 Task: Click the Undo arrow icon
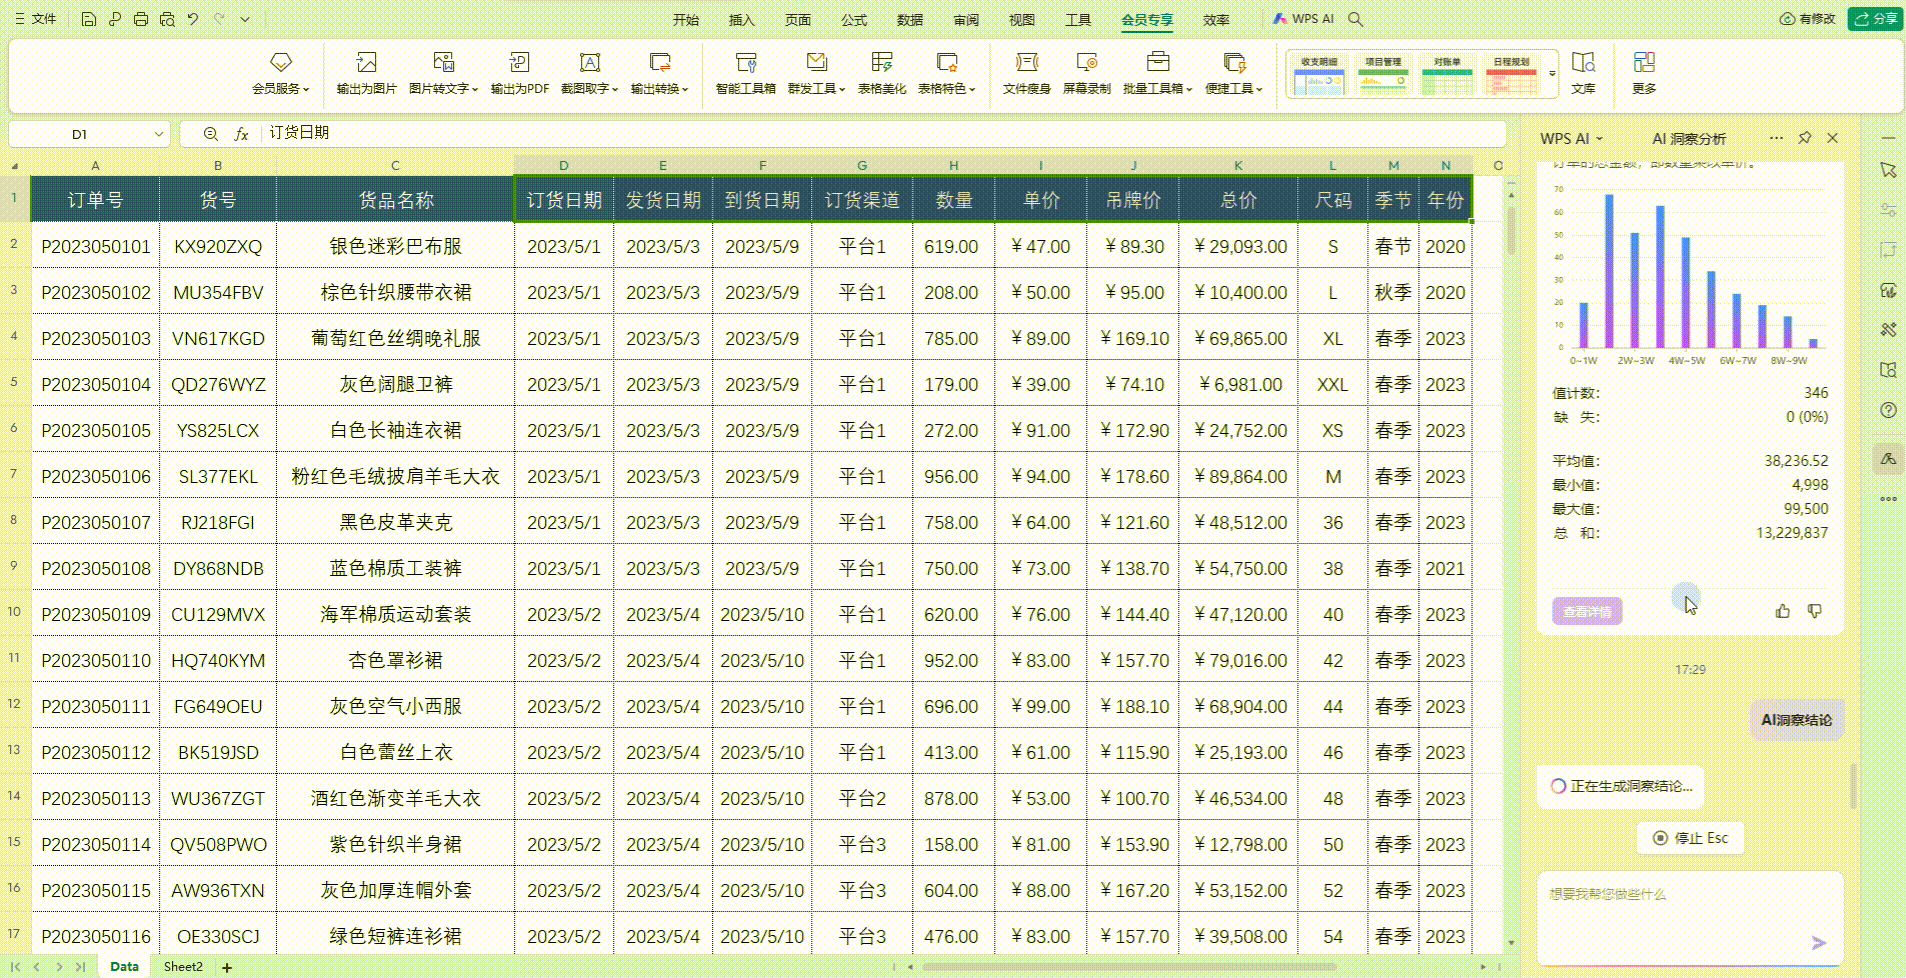(x=193, y=19)
